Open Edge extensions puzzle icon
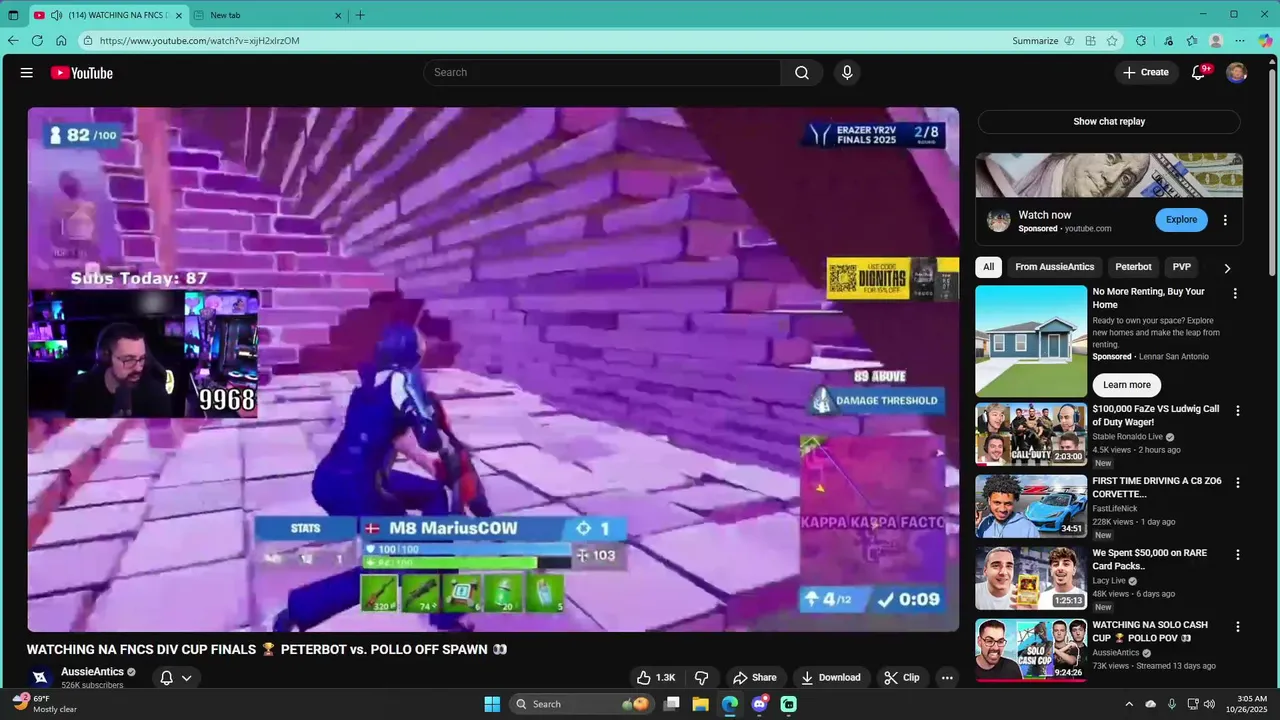The image size is (1280, 720). click(x=1141, y=41)
